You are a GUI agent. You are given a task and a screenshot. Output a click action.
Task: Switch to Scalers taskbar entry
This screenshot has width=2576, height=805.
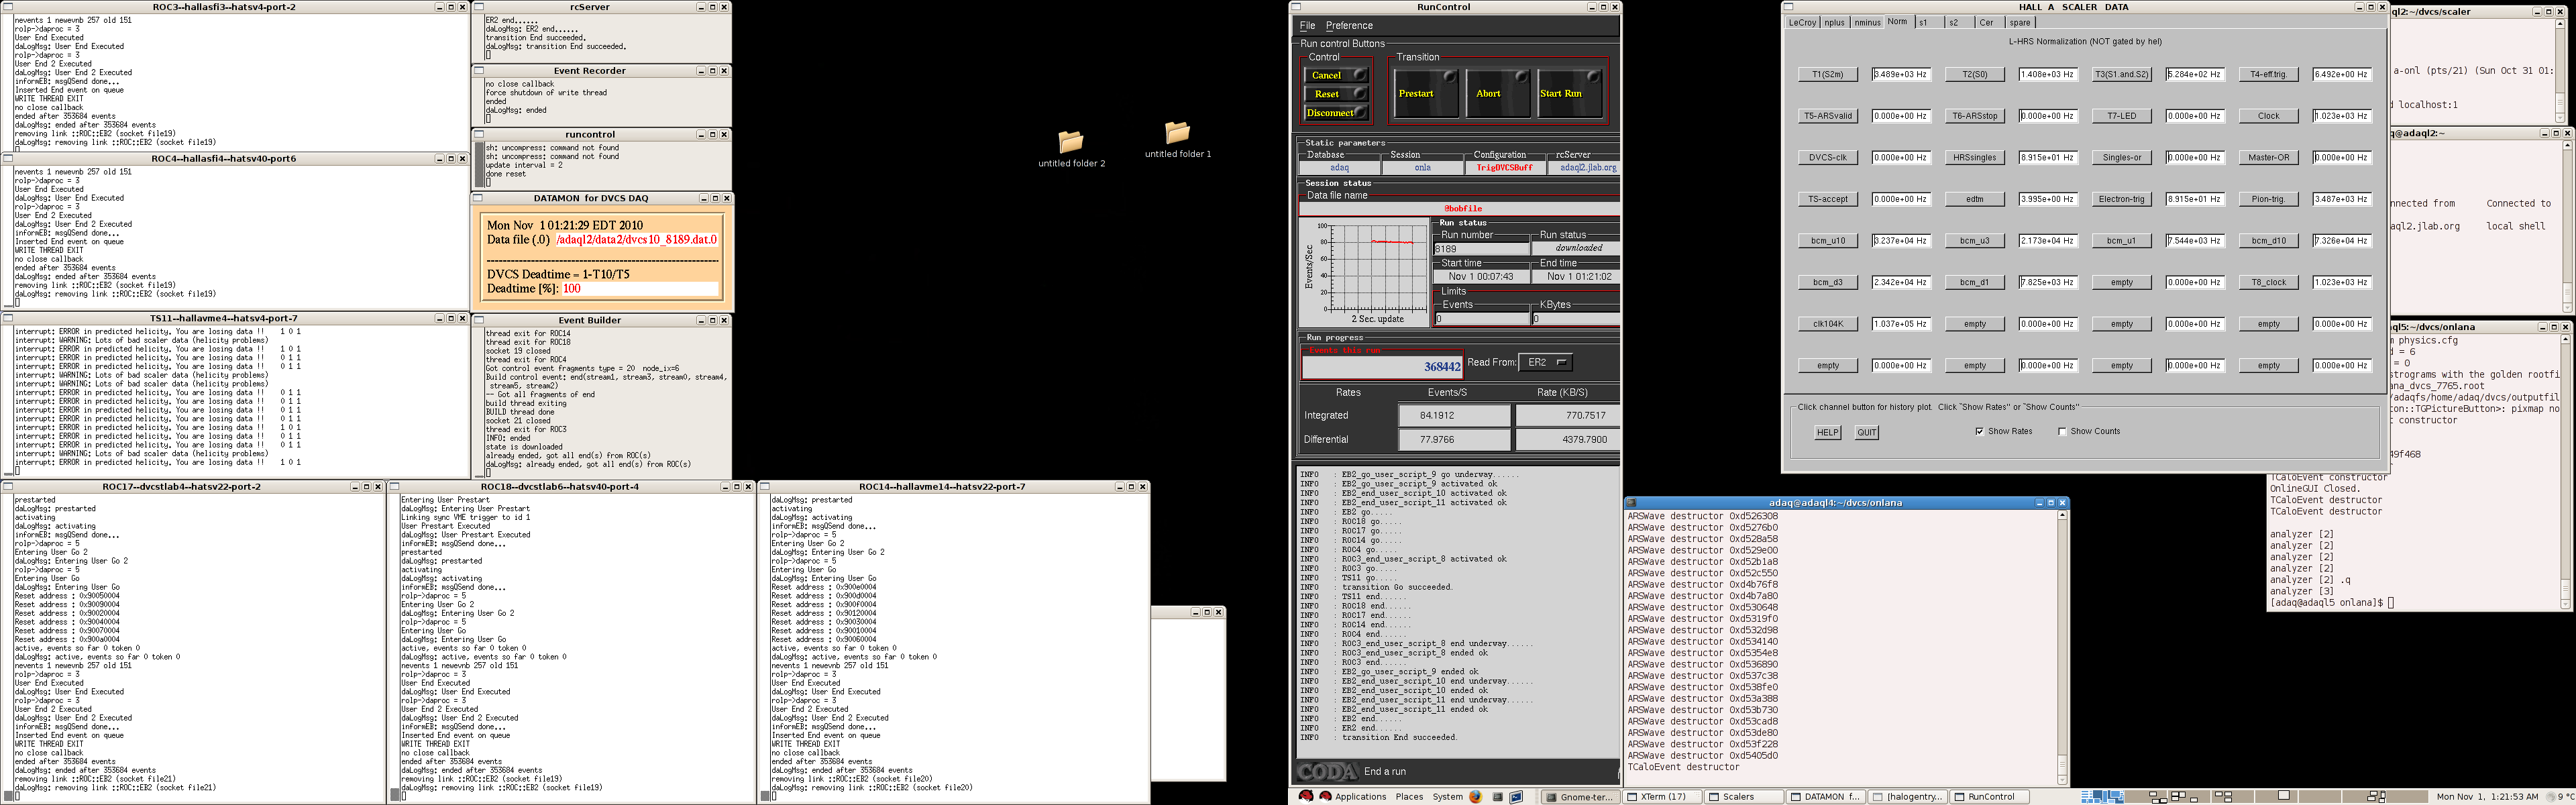pos(1743,797)
